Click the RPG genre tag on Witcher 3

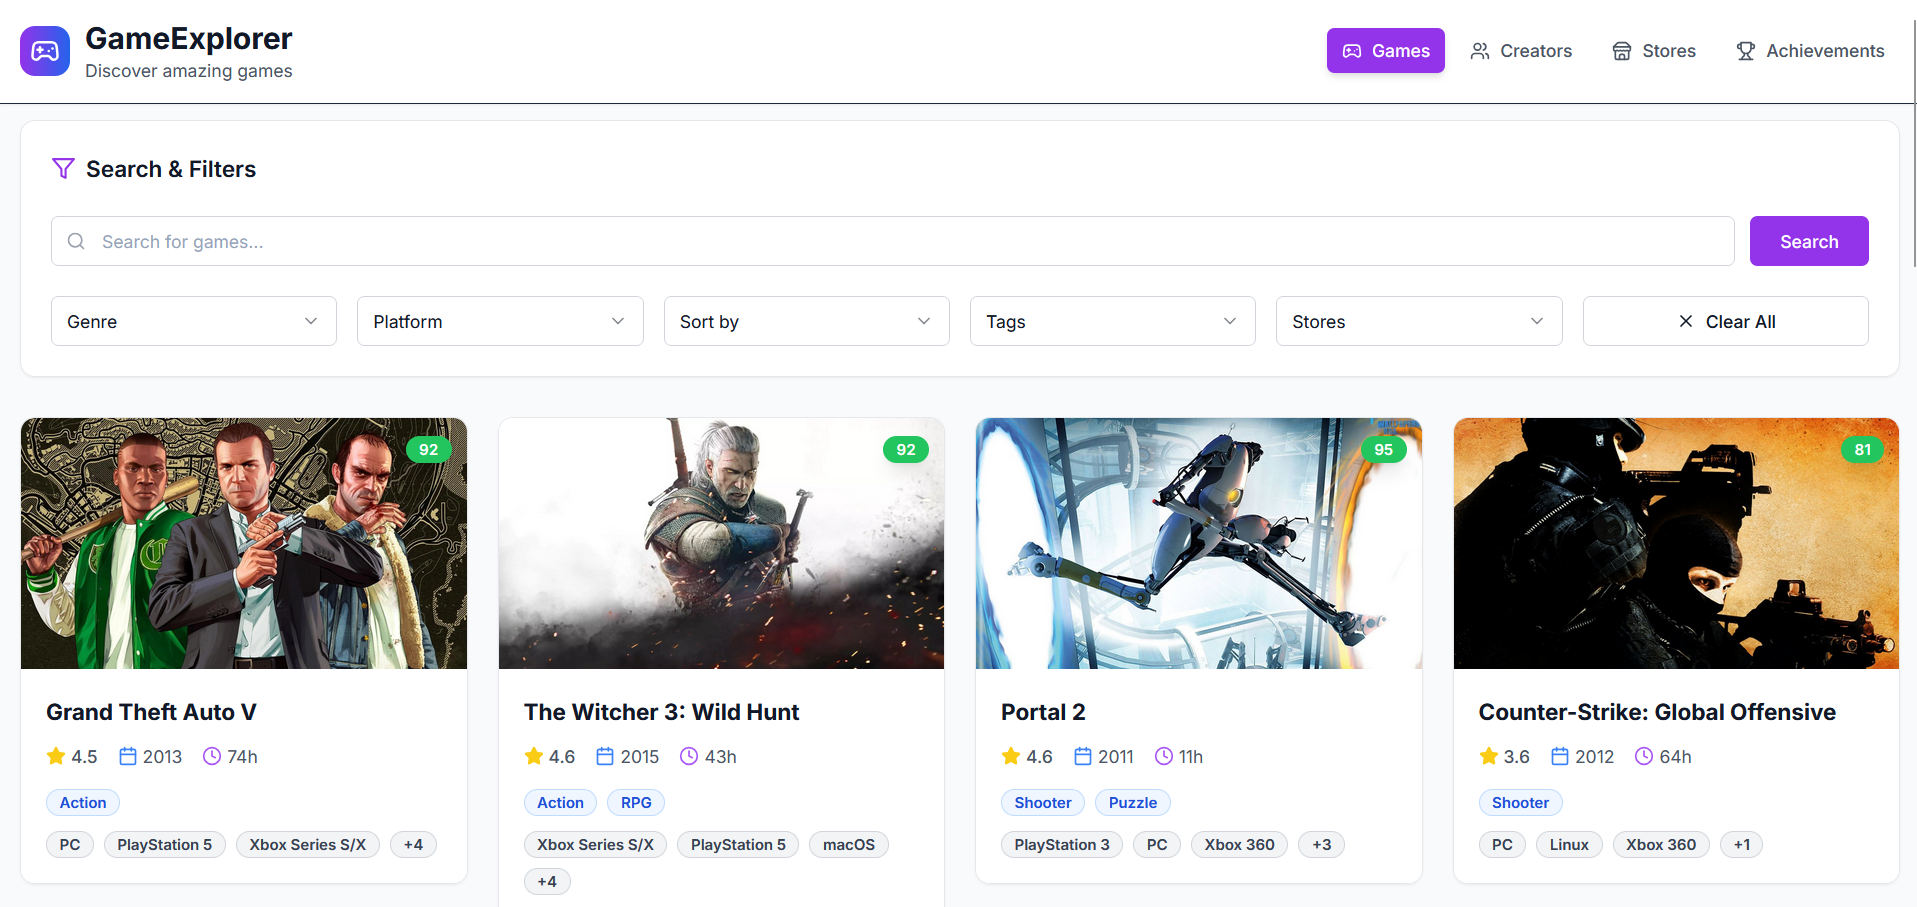coord(636,802)
